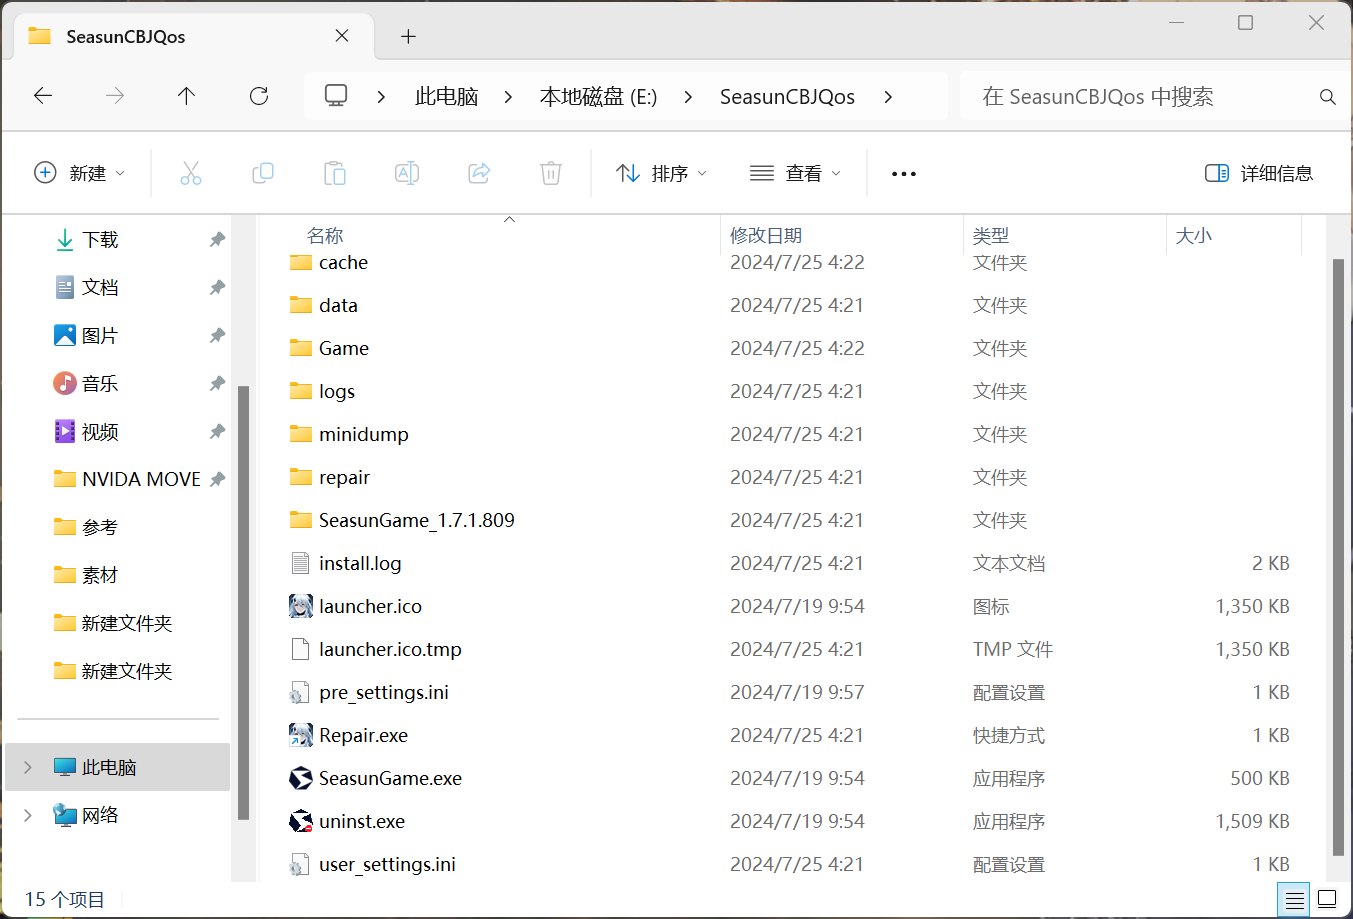The image size is (1353, 919).
Task: Unpin 音乐 from quick access
Action: click(217, 383)
